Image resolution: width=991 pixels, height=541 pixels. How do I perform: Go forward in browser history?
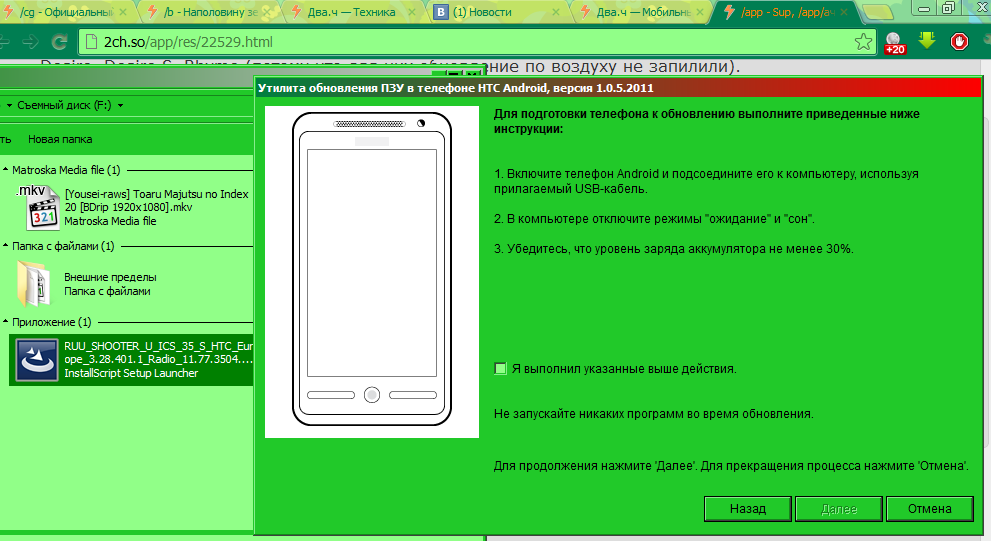tap(30, 42)
